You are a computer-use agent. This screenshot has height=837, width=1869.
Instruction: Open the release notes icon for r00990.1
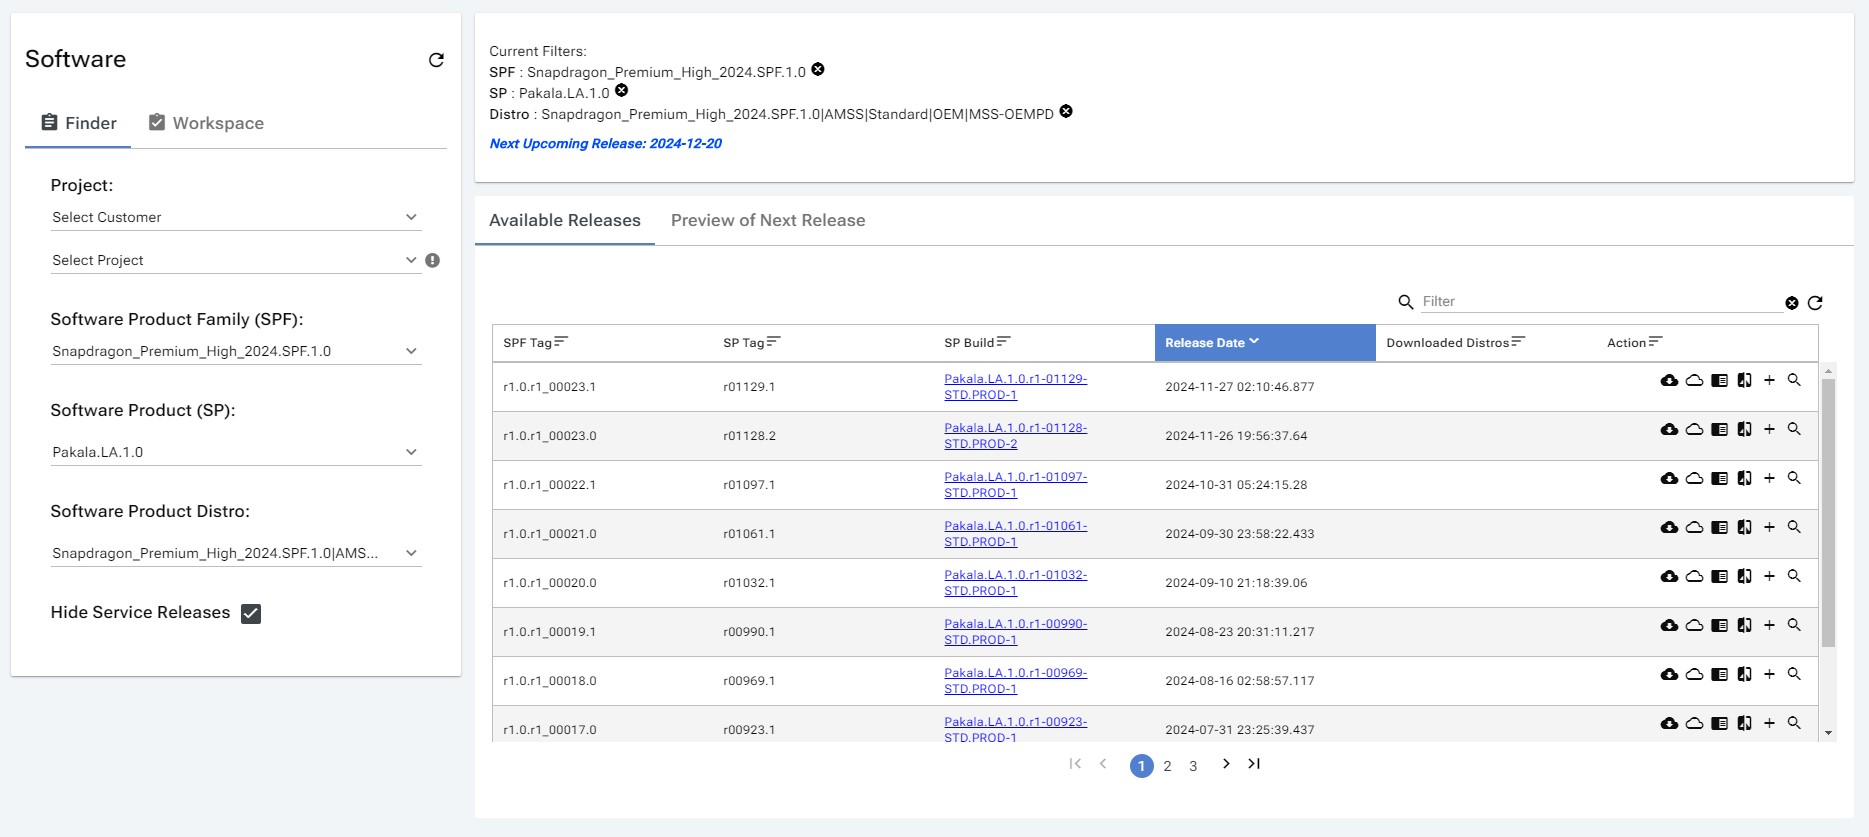1719,625
